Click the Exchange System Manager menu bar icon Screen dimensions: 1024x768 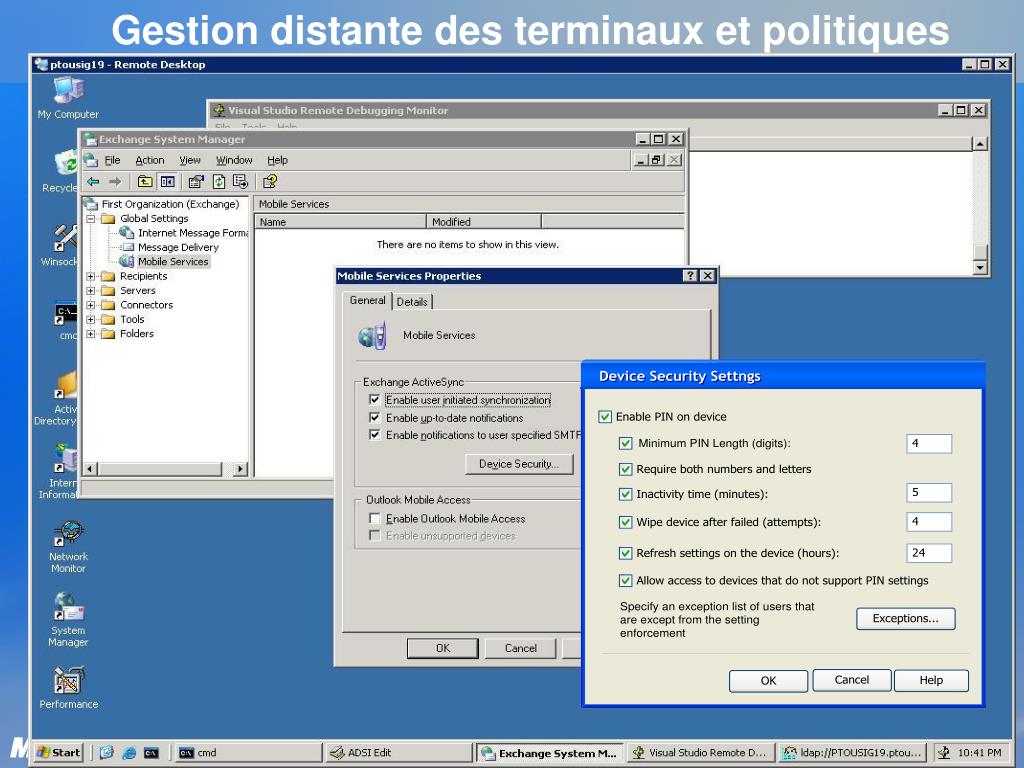tap(91, 160)
